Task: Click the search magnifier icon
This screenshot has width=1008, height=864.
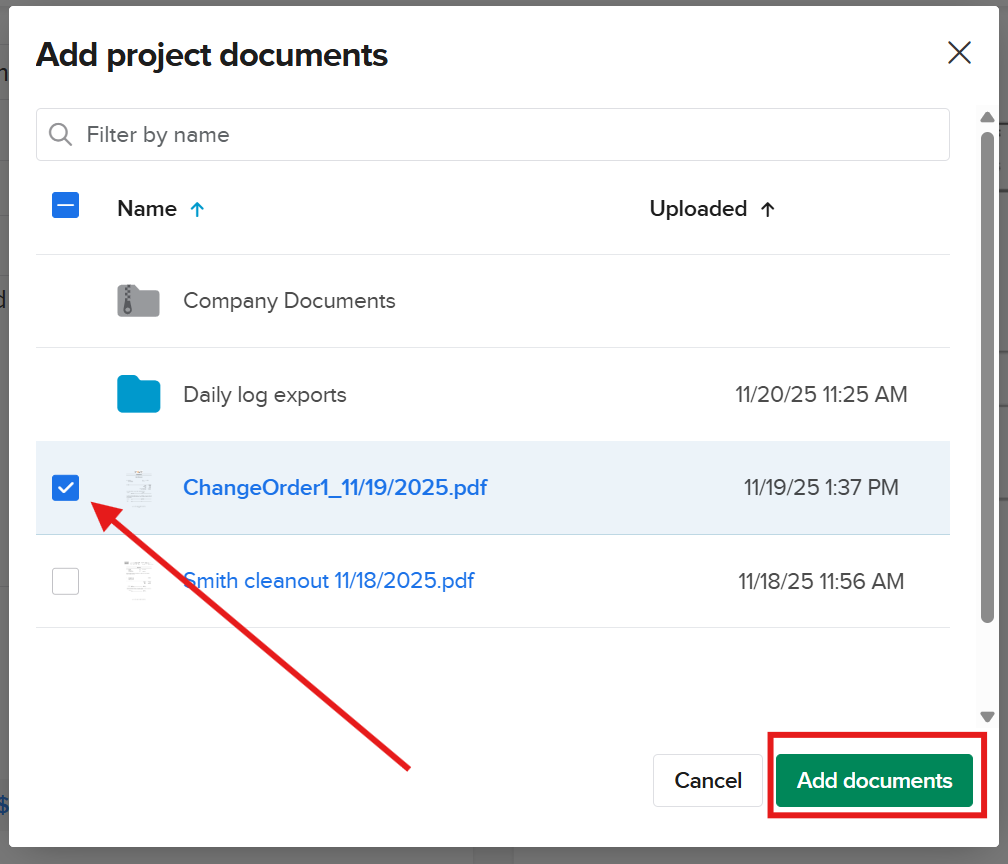Action: click(x=60, y=134)
